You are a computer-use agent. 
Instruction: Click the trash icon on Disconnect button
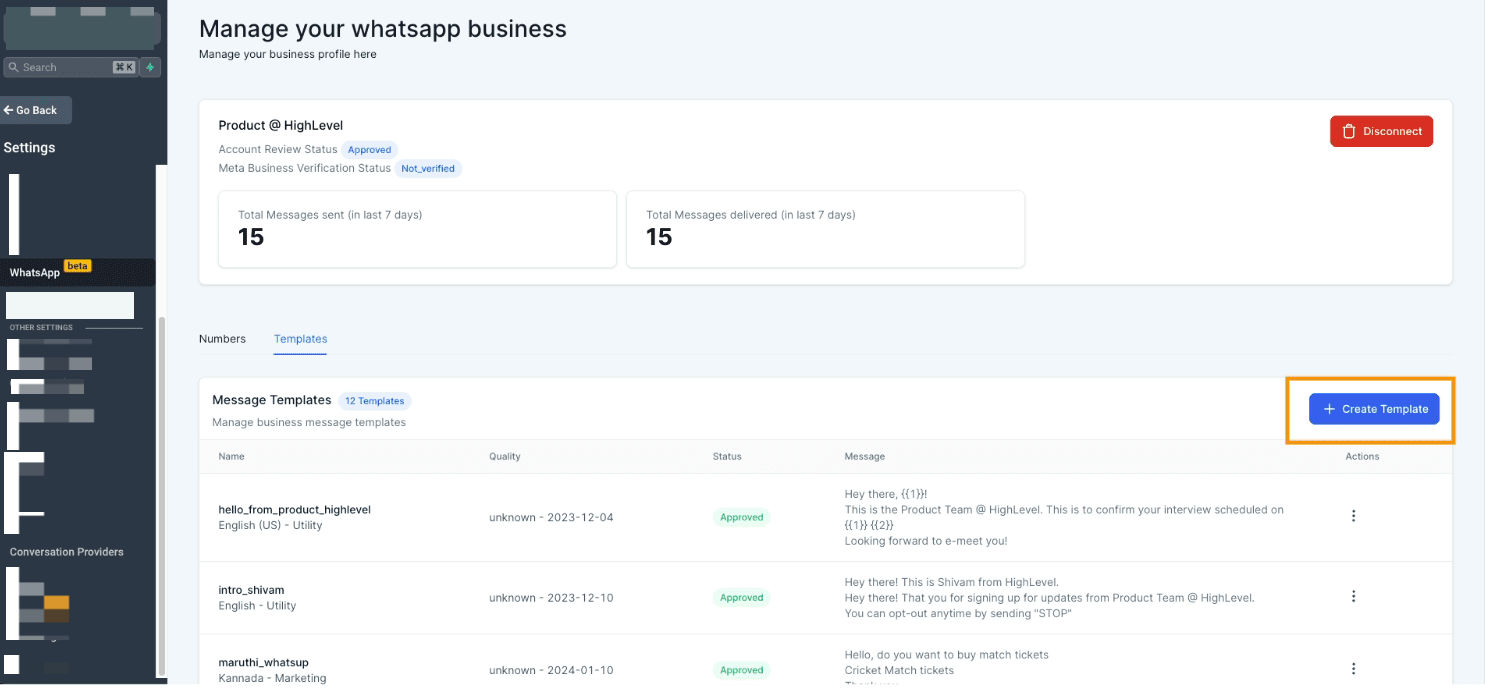[x=1348, y=131]
